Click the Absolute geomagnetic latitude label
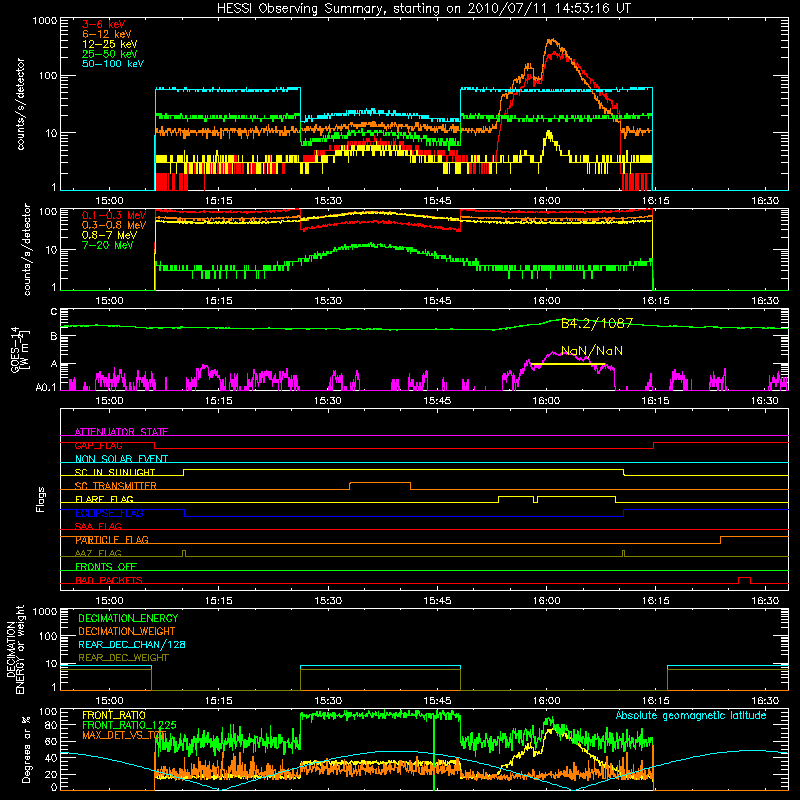Image resolution: width=800 pixels, height=800 pixels. pyautogui.click(x=691, y=715)
